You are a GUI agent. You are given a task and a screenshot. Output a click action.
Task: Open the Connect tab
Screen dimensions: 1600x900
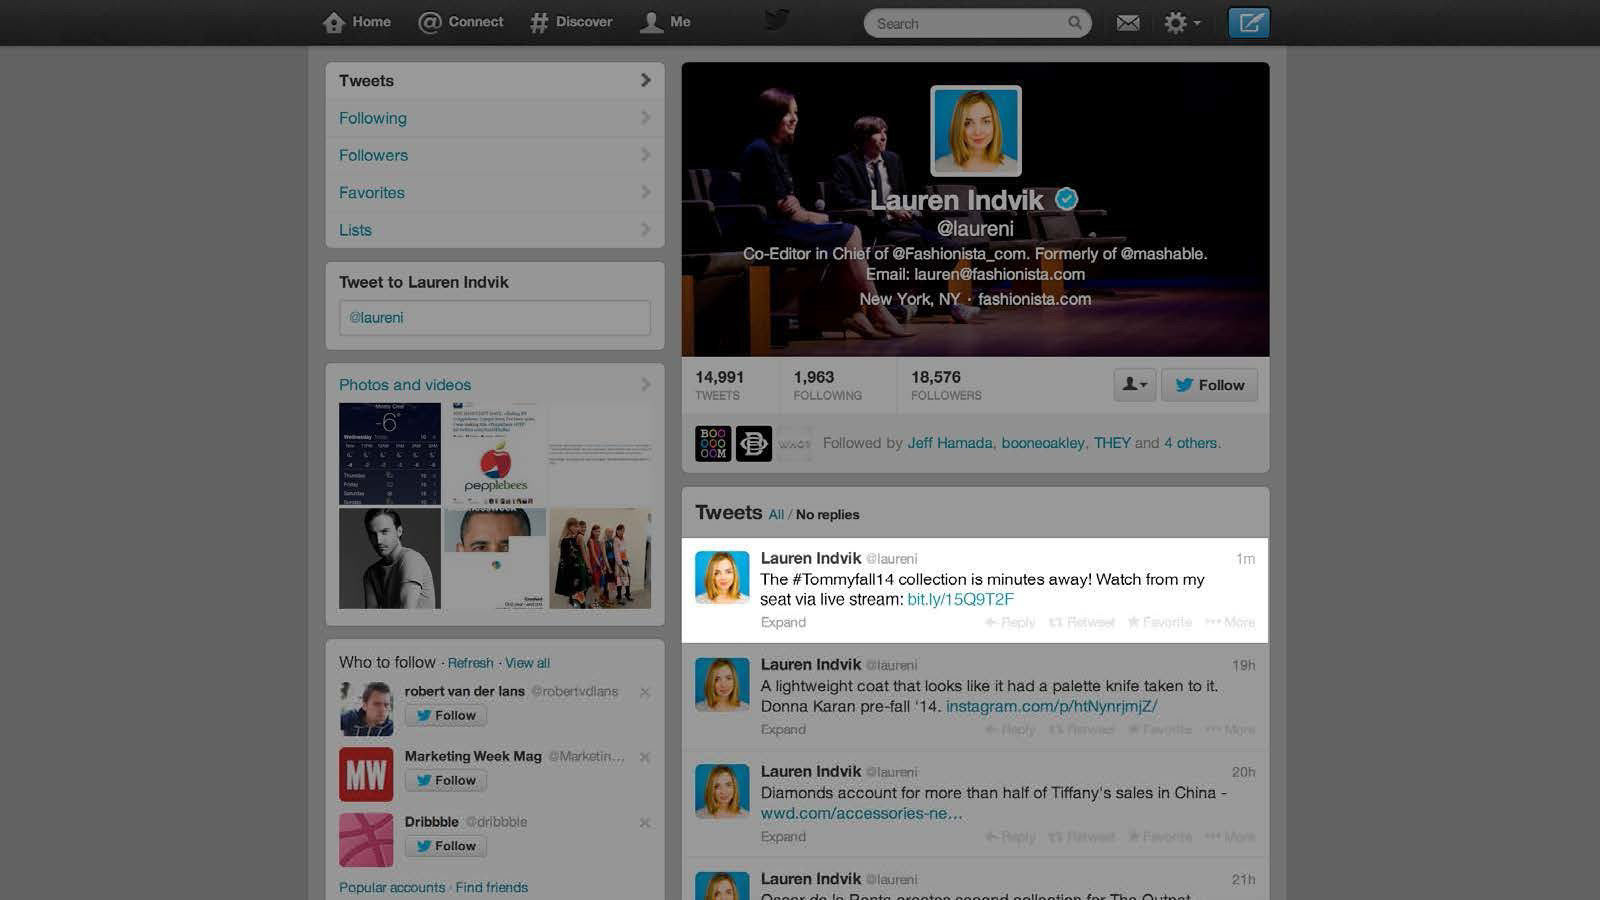(461, 22)
